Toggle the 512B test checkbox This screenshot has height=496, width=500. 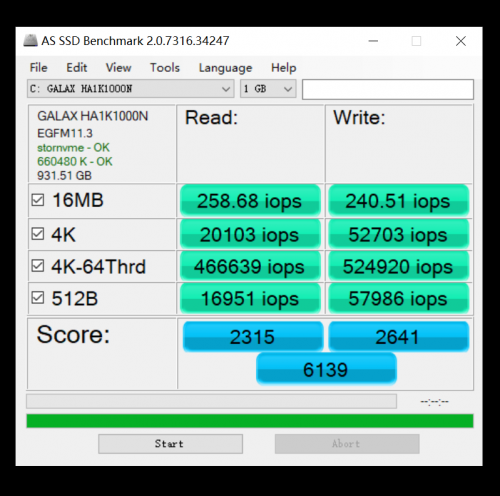[38, 298]
